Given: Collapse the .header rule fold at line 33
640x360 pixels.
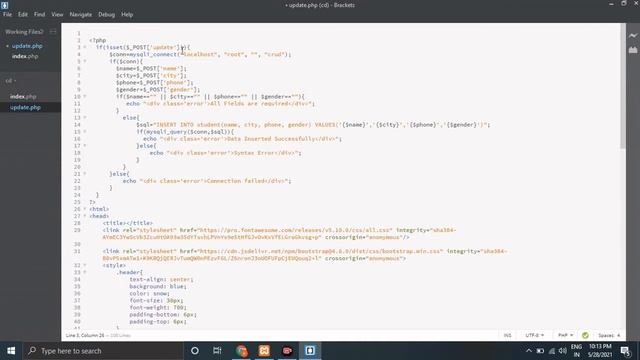Looking at the screenshot, I should [85, 272].
